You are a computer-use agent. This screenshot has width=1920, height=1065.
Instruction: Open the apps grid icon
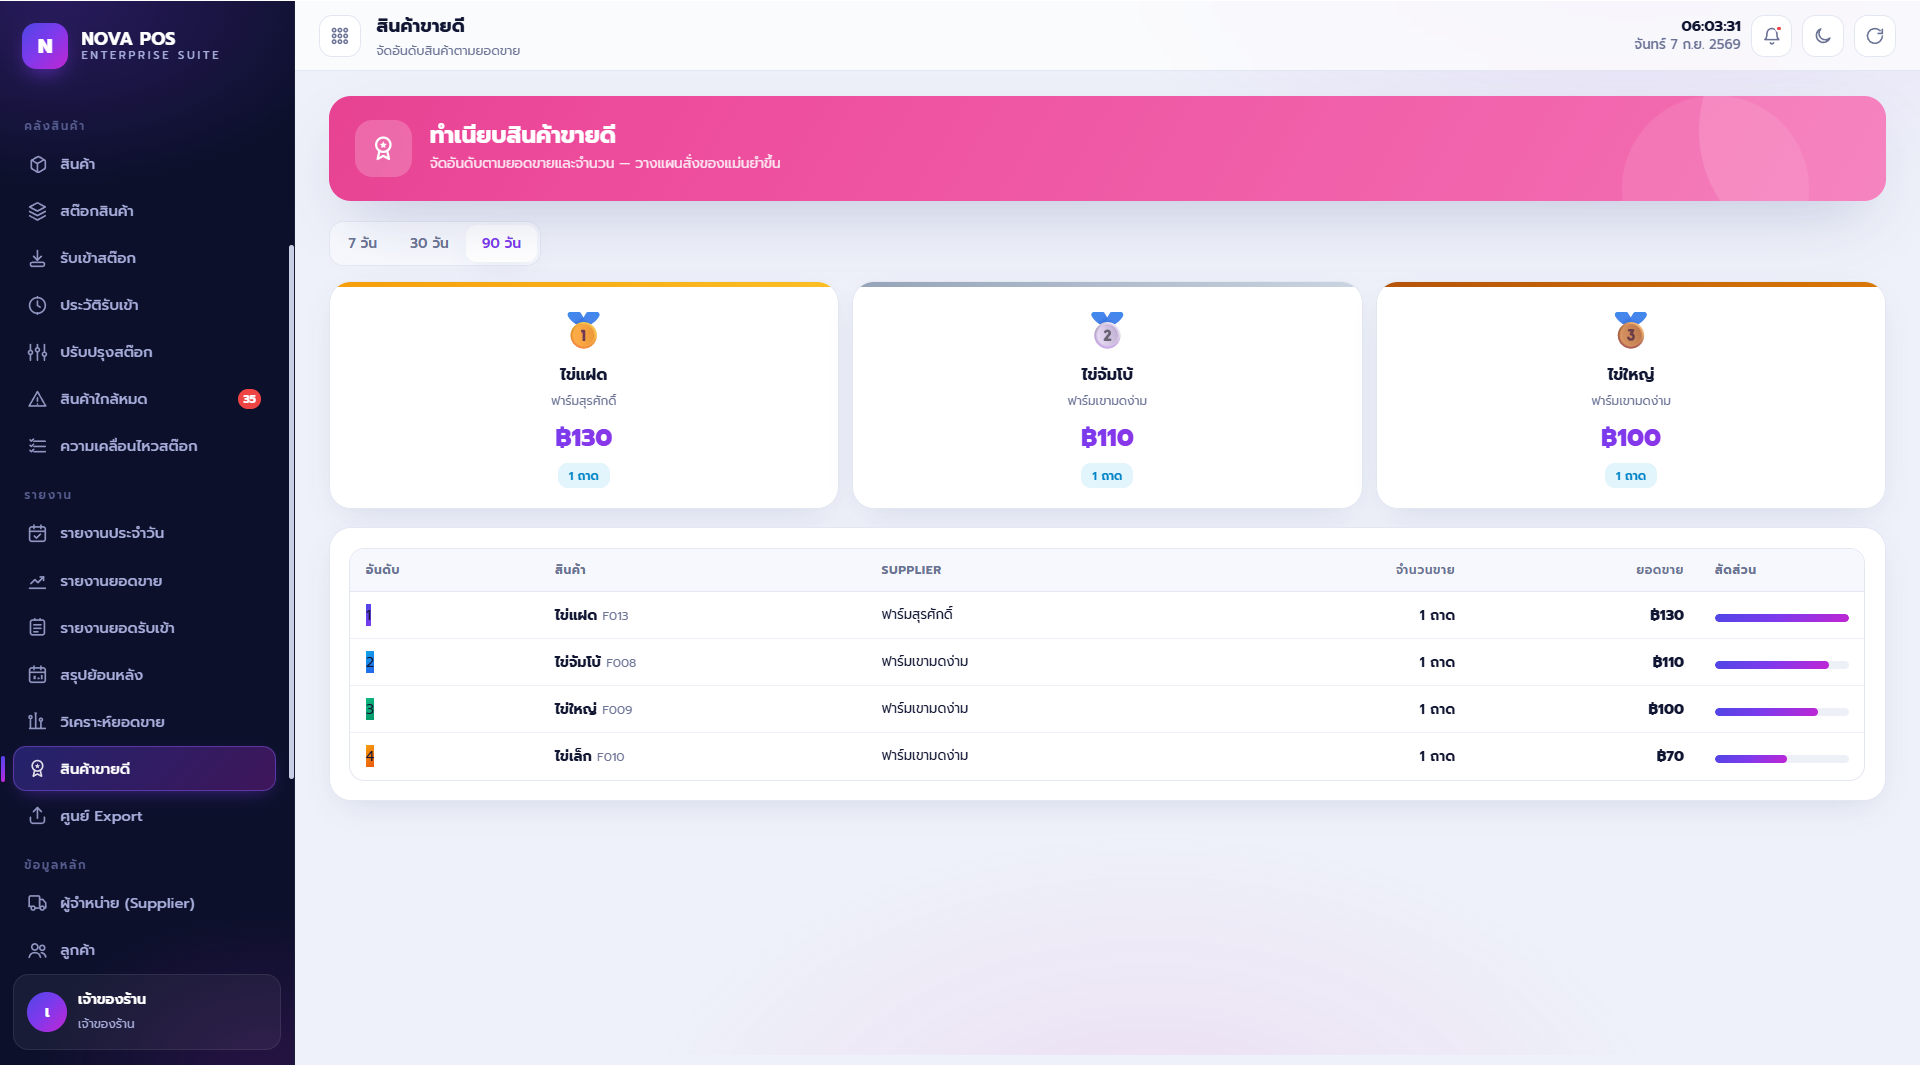340,36
